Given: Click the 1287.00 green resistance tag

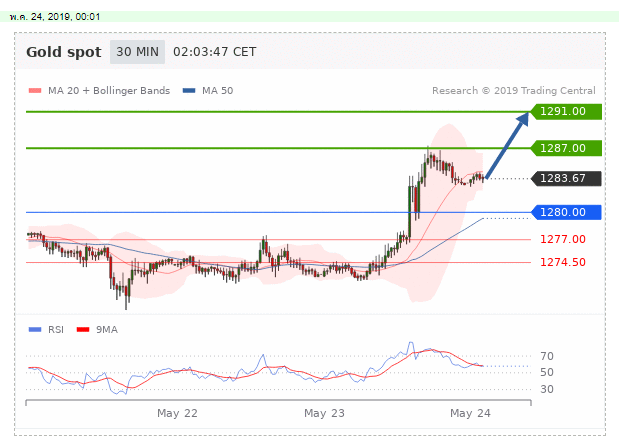Looking at the screenshot, I should [x=566, y=148].
